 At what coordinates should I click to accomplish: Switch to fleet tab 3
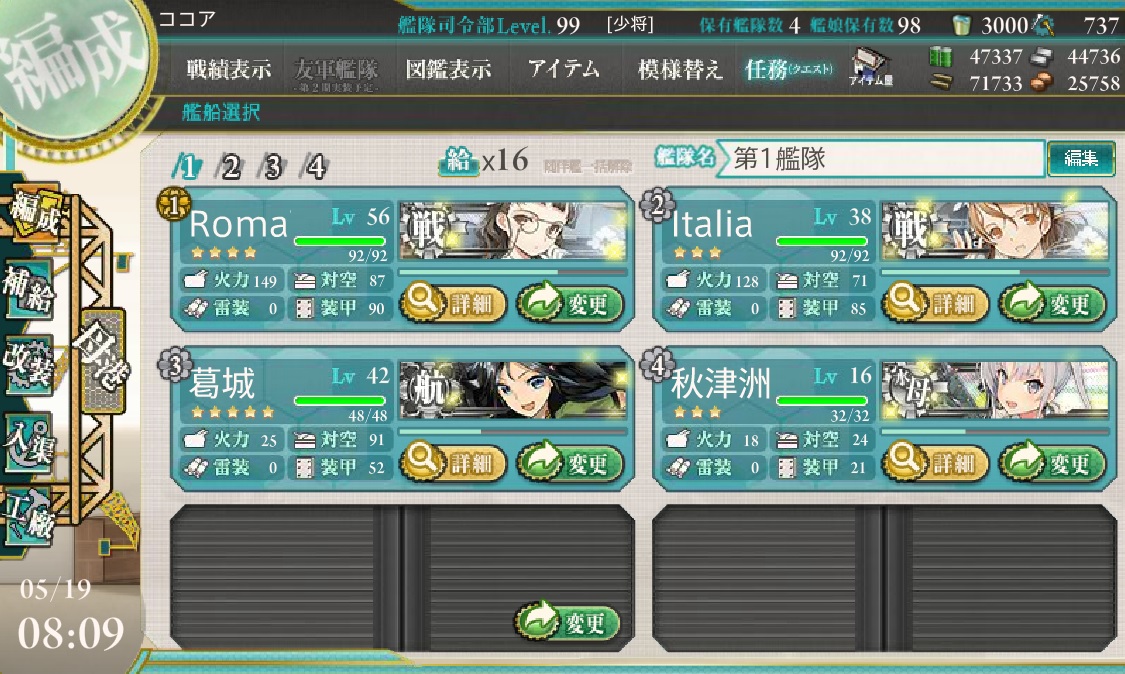click(273, 167)
